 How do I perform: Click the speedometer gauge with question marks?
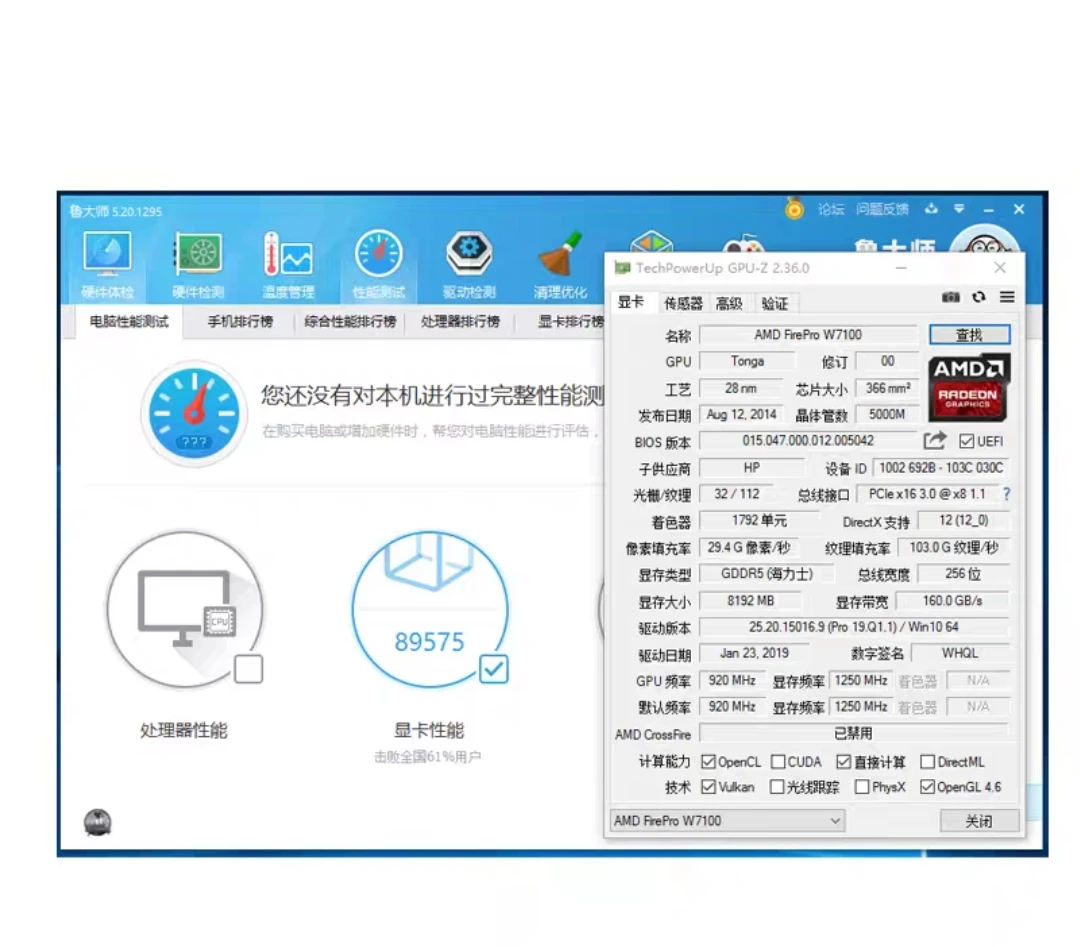[194, 413]
